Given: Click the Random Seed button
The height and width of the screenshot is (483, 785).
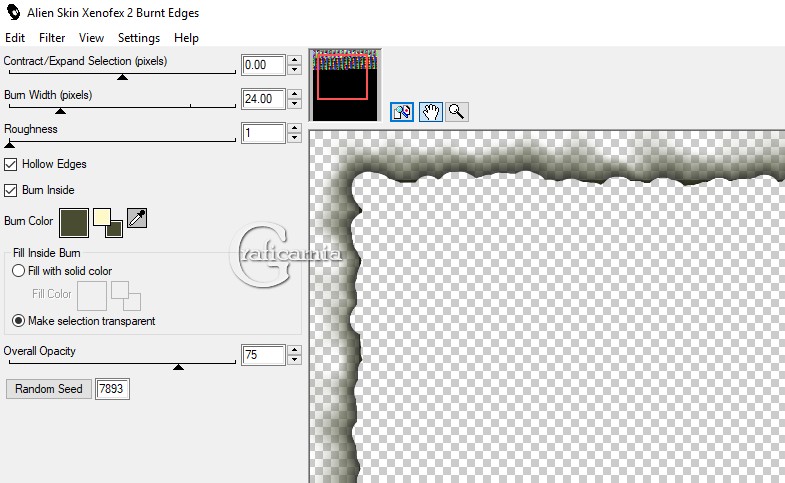Looking at the screenshot, I should [x=49, y=389].
